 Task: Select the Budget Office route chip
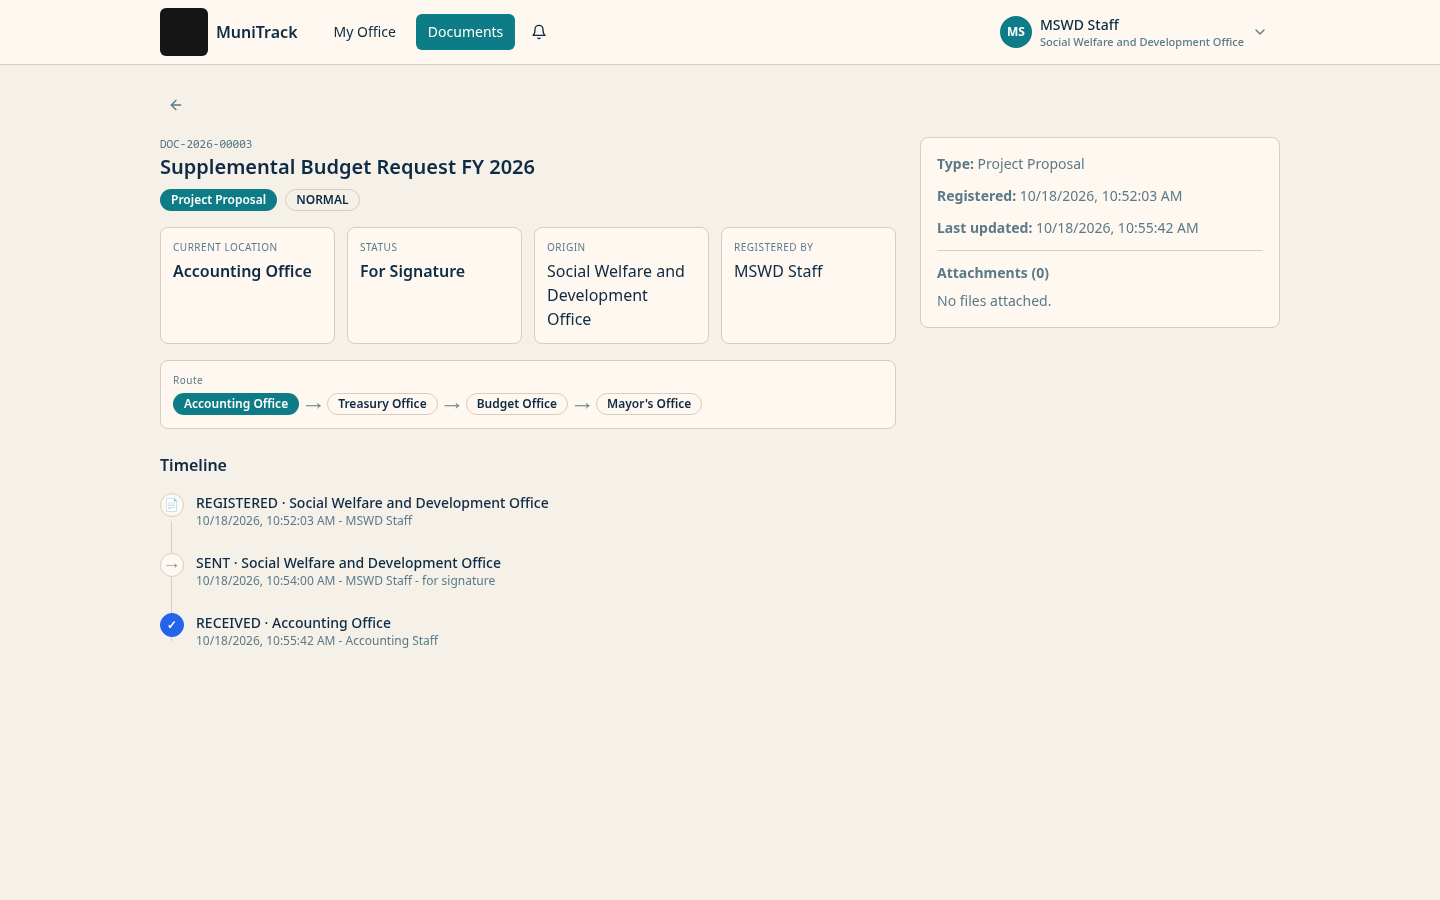(517, 404)
